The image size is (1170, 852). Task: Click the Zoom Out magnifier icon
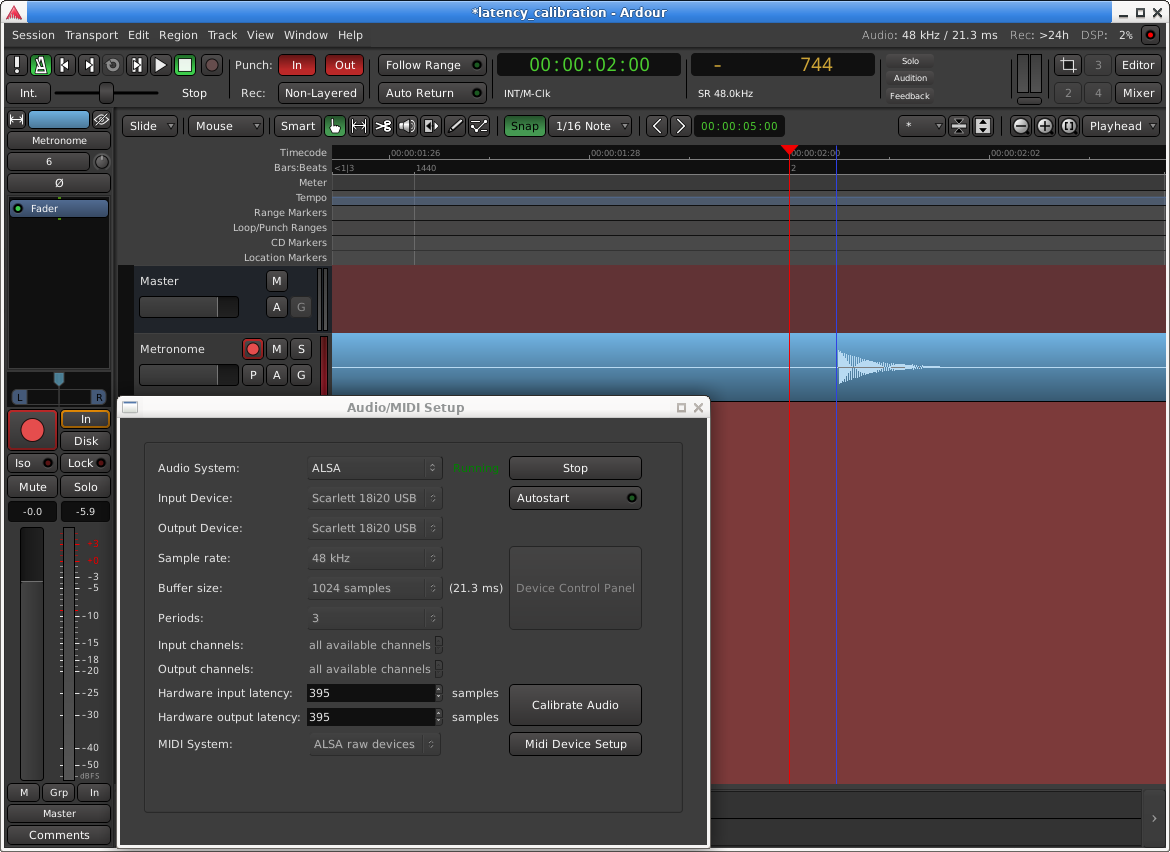click(x=1021, y=126)
